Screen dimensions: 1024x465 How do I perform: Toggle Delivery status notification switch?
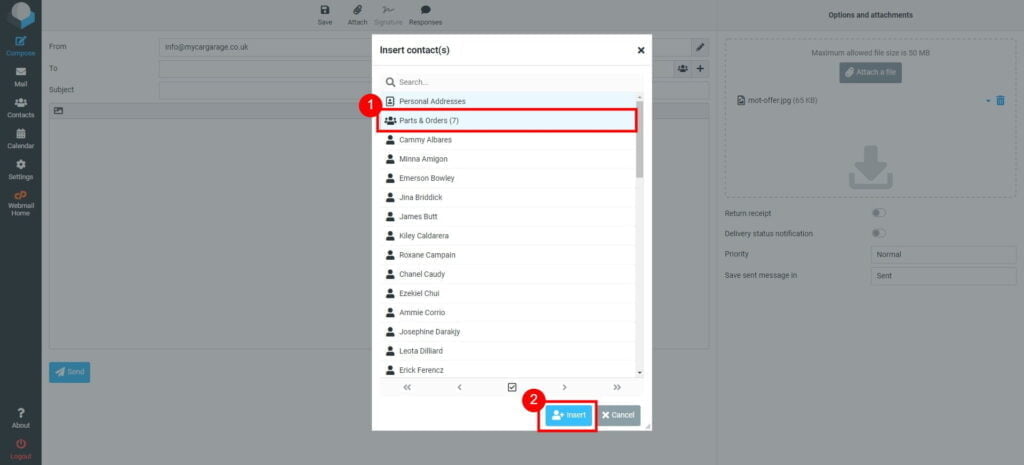[879, 233]
